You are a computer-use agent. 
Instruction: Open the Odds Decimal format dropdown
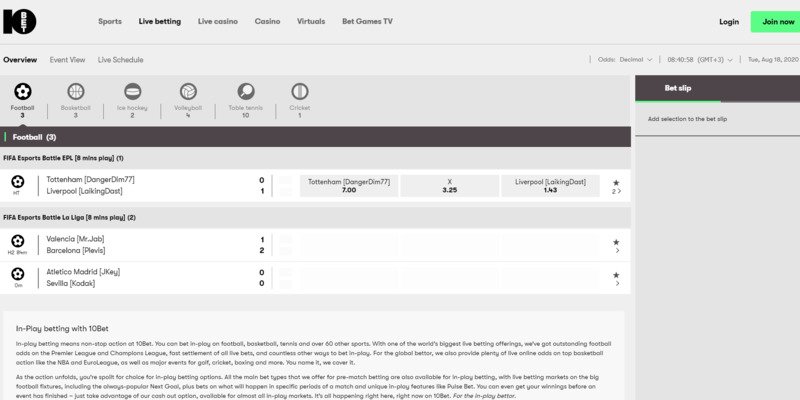[x=625, y=60]
